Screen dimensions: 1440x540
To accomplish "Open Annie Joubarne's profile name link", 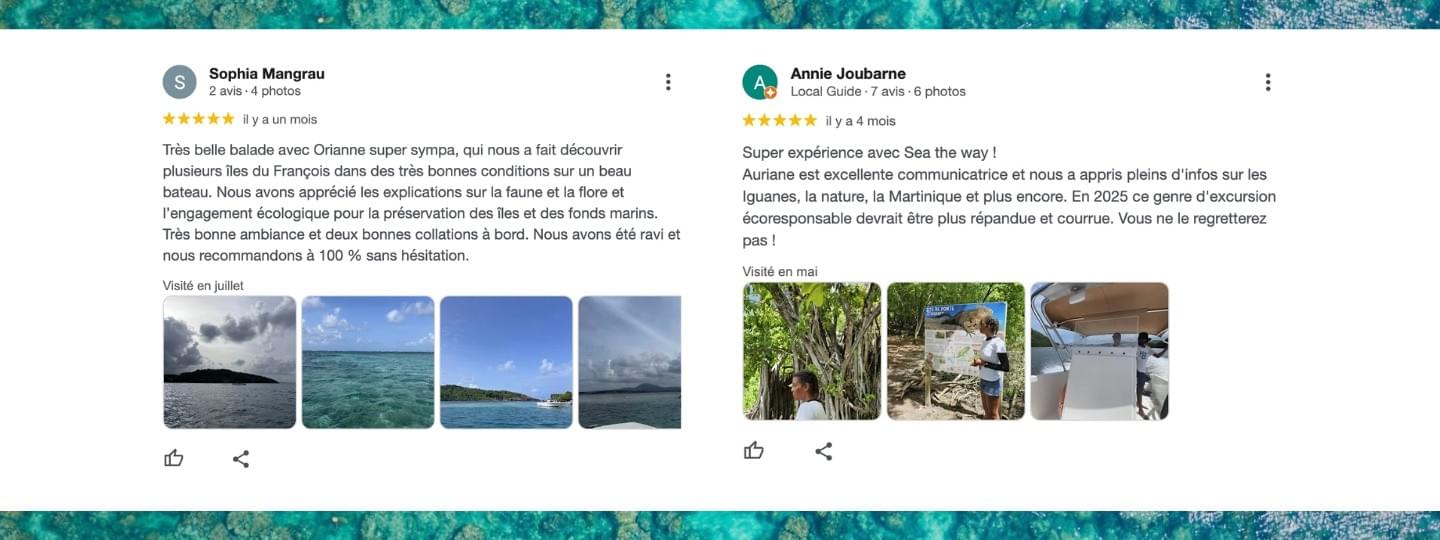I will point(848,73).
